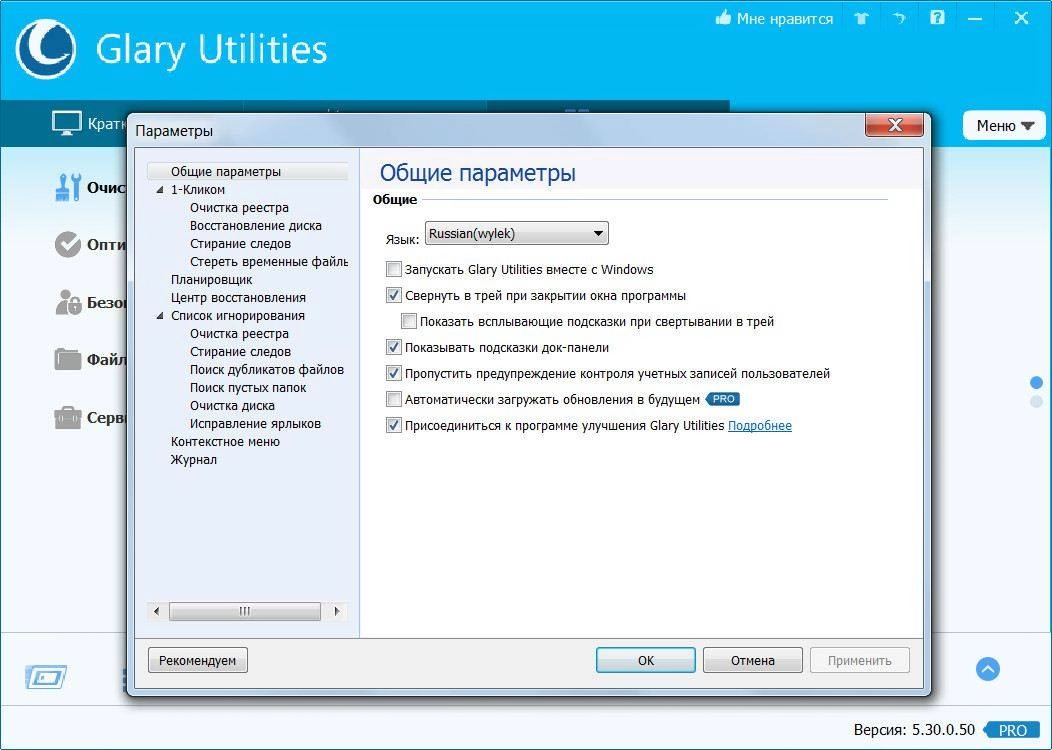The height and width of the screenshot is (750, 1052).
Task: Click the tree scrollbar left arrow
Action: click(x=156, y=611)
